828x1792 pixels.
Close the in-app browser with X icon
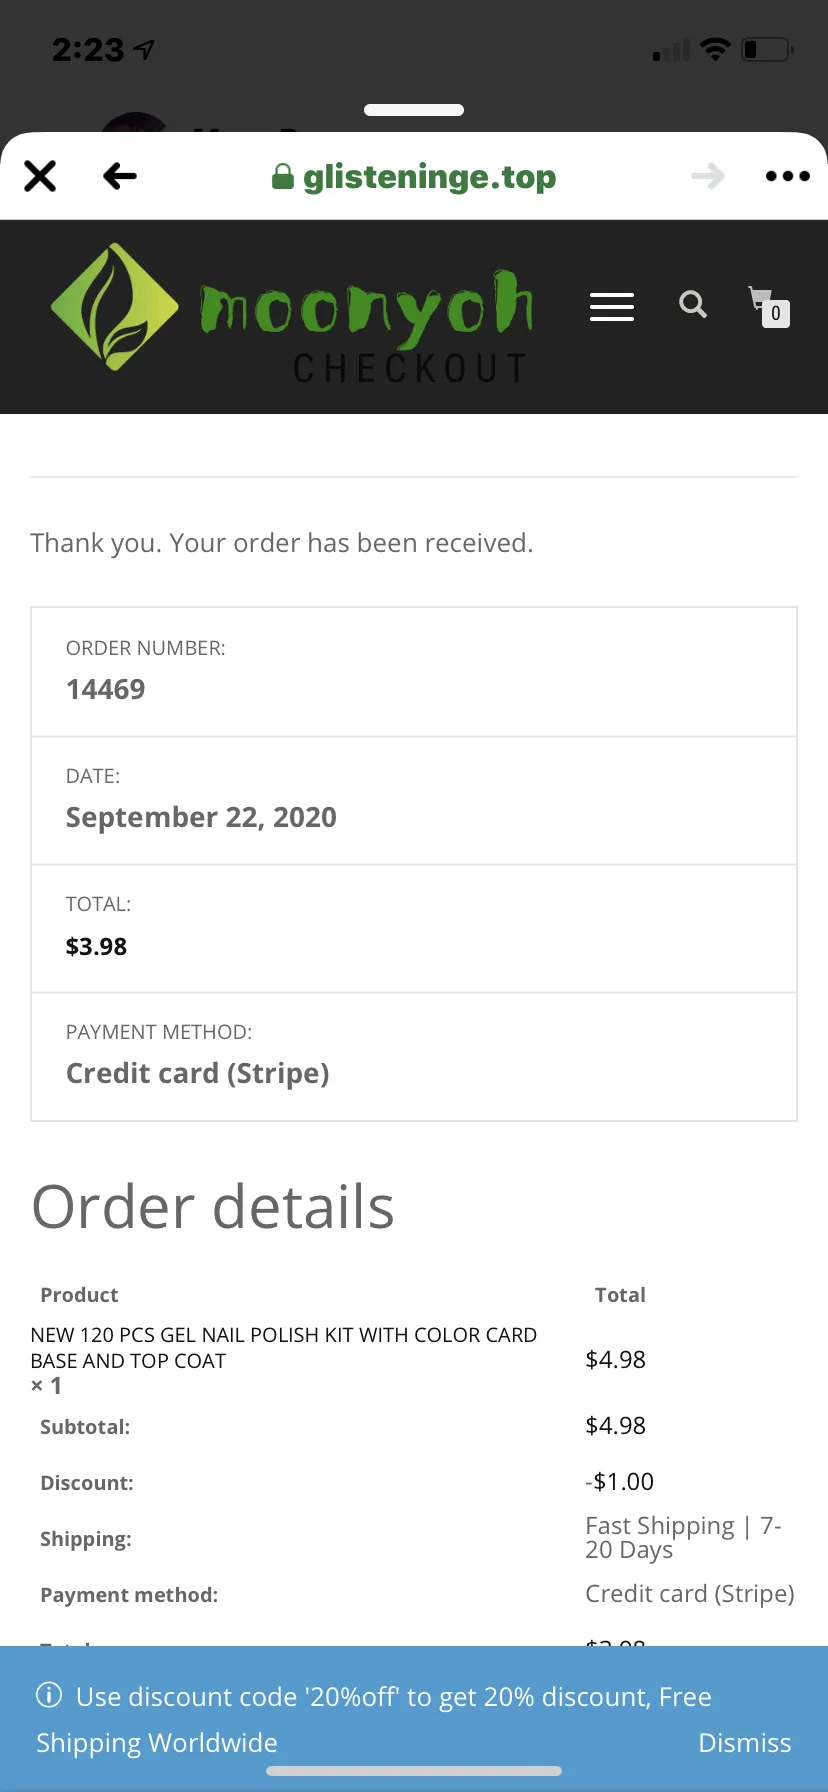click(x=40, y=176)
